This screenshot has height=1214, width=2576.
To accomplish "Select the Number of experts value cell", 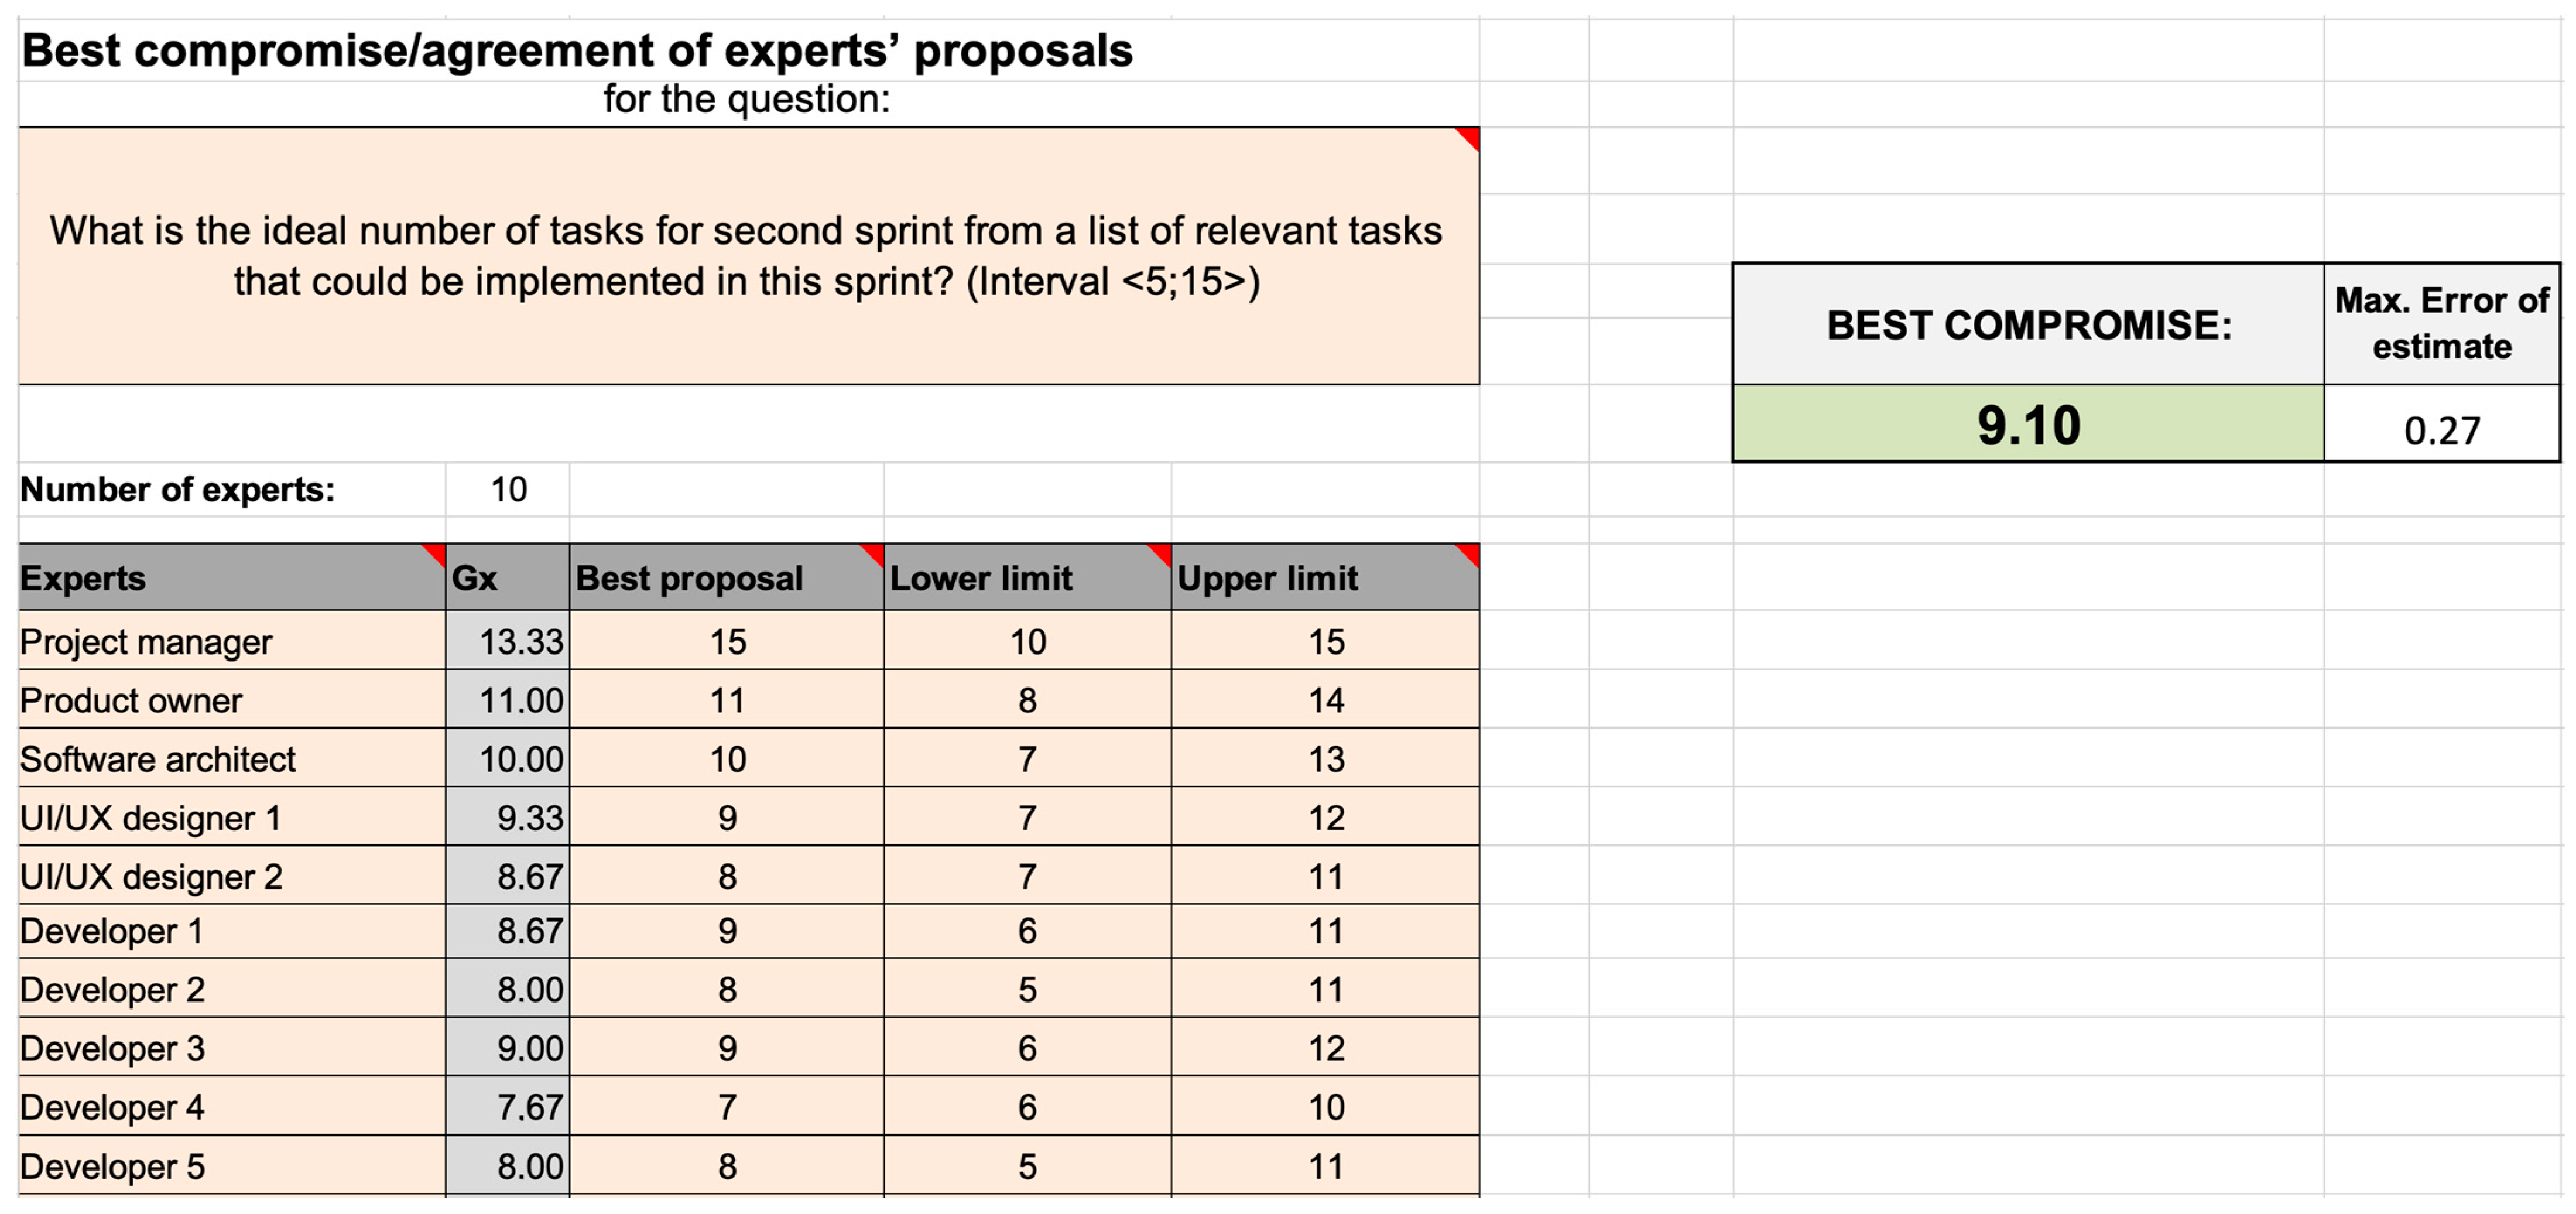I will coord(508,490).
